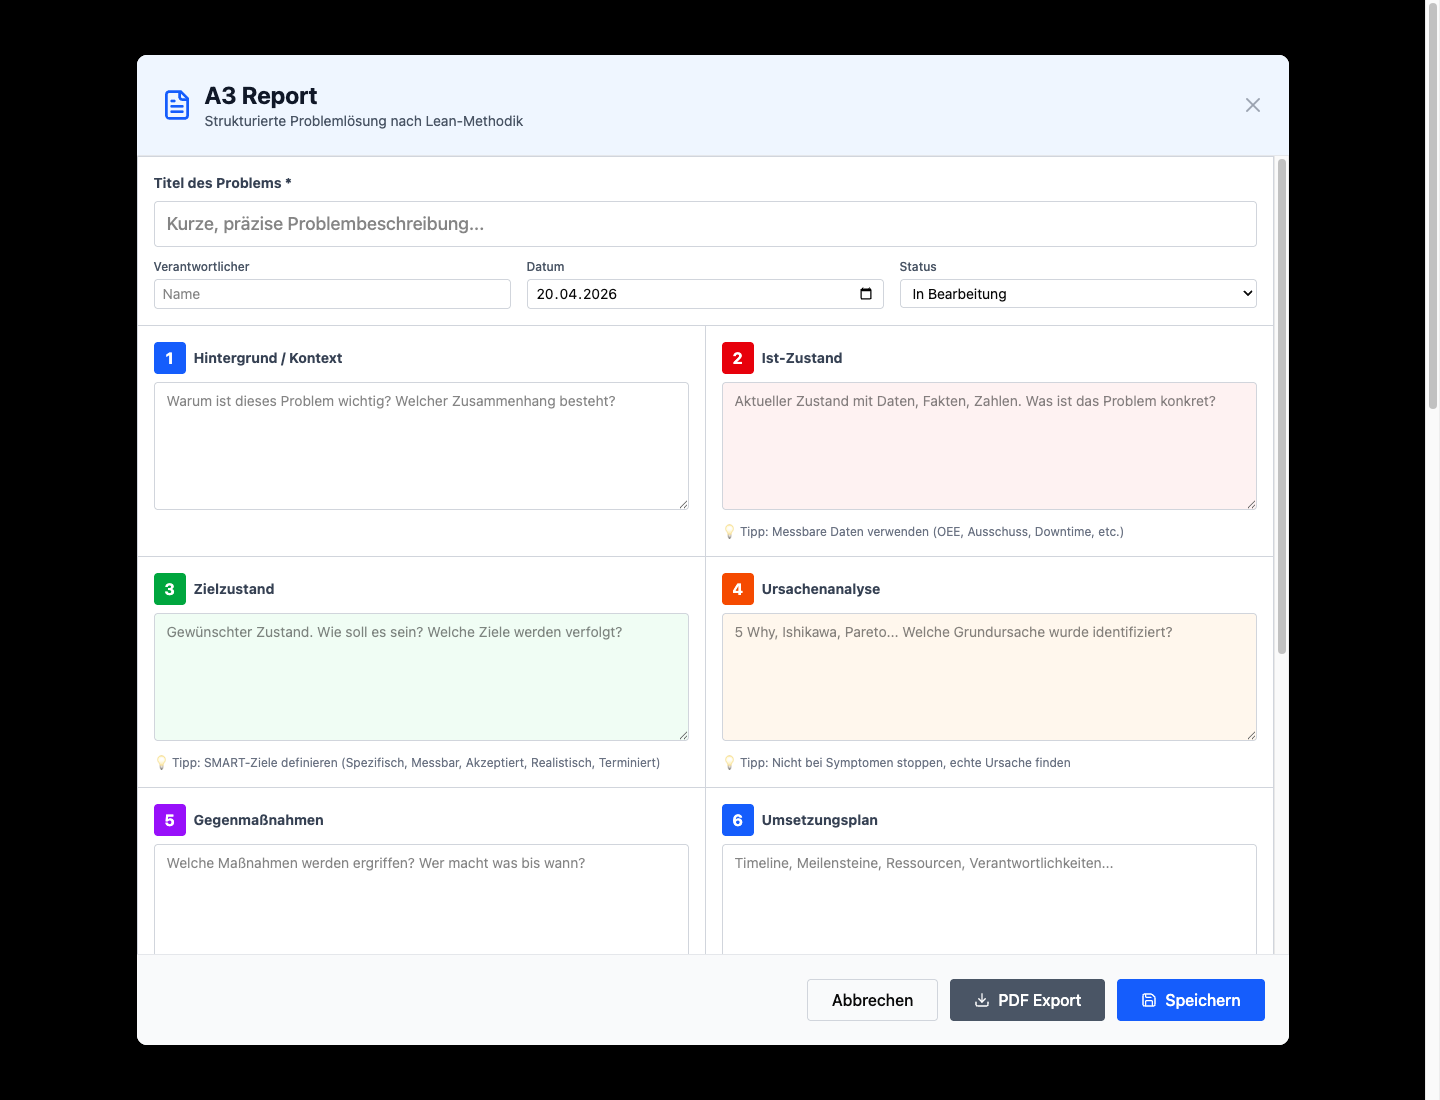
Task: Click into the Zielzustand textarea
Action: pyautogui.click(x=421, y=677)
